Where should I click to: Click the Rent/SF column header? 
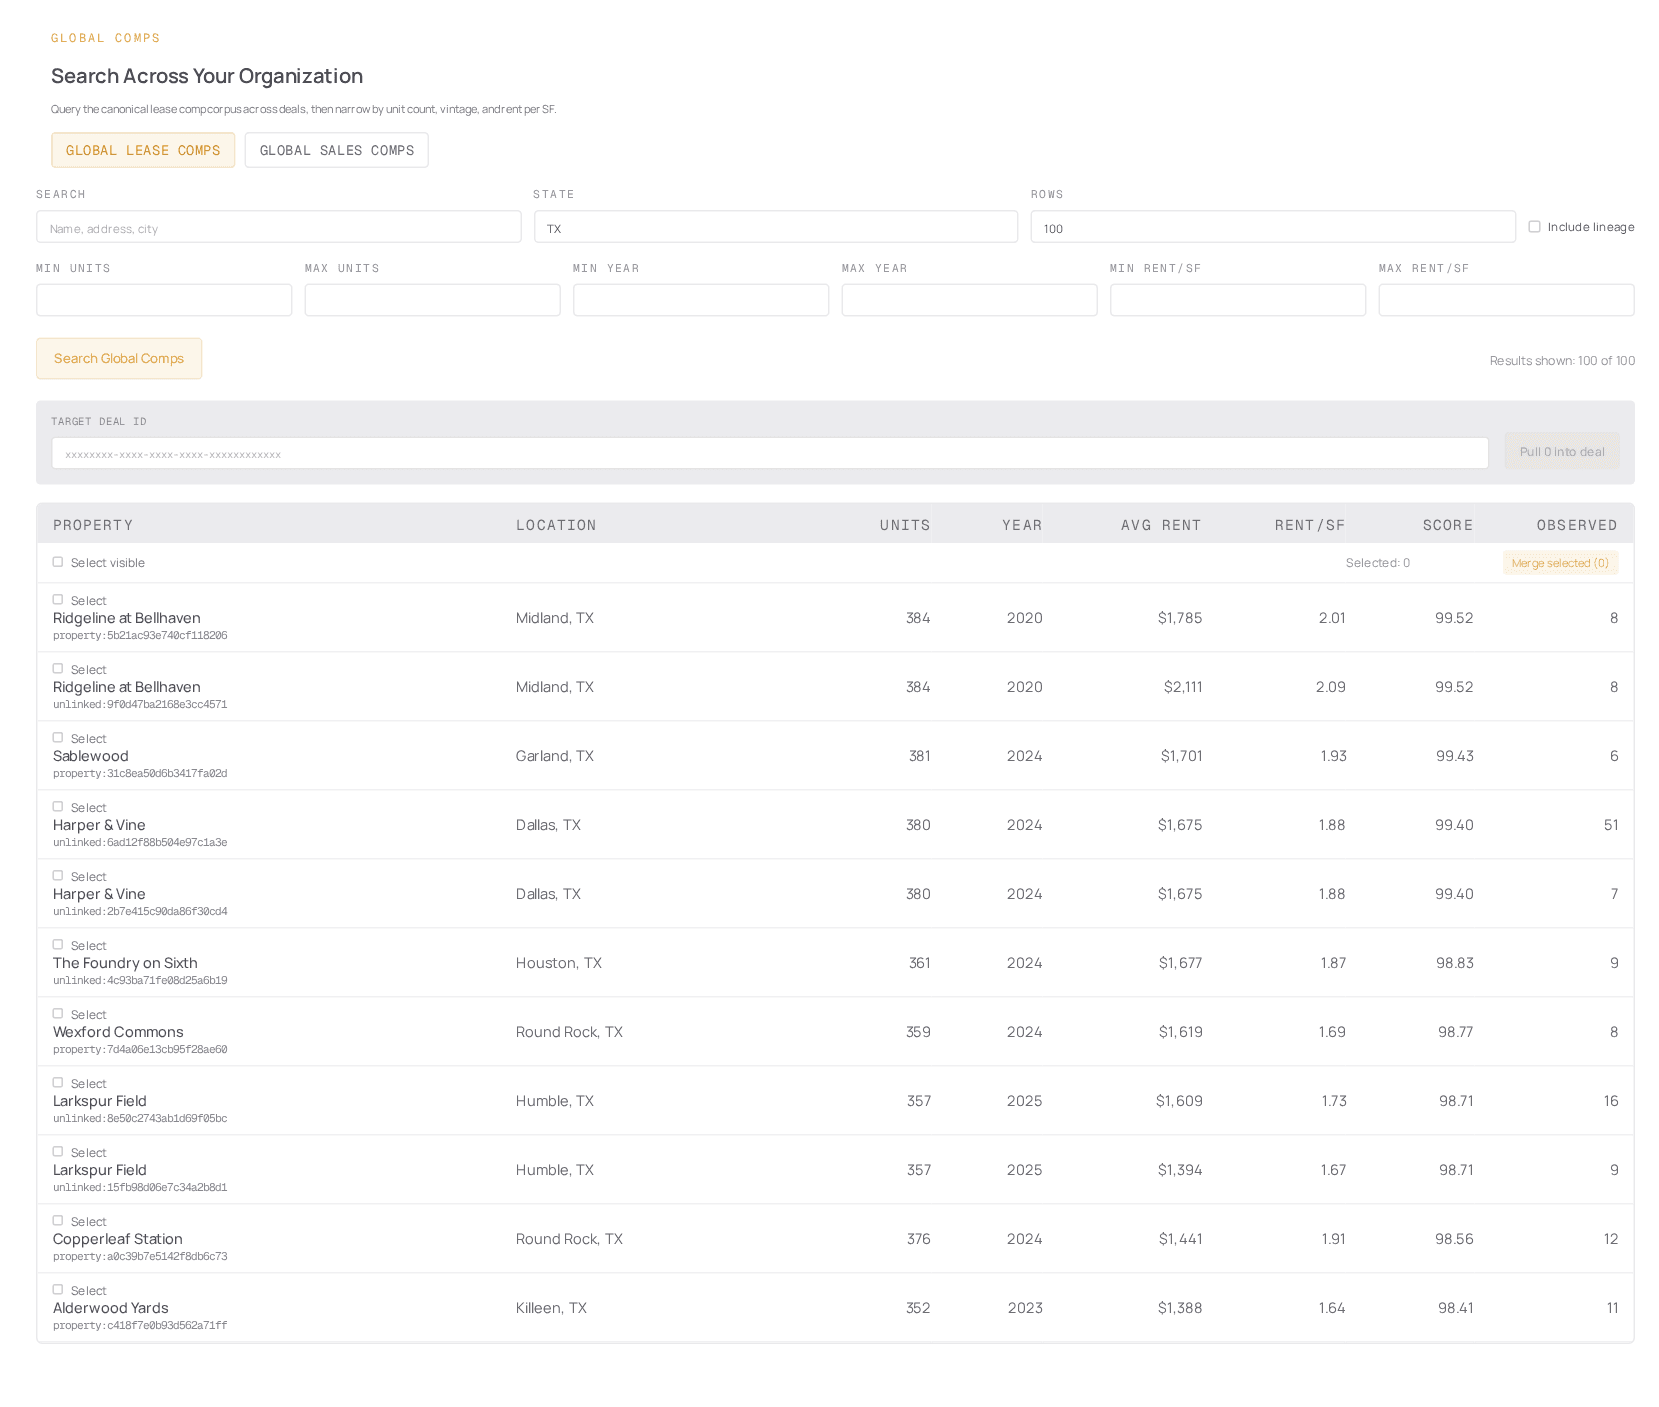1310,525
